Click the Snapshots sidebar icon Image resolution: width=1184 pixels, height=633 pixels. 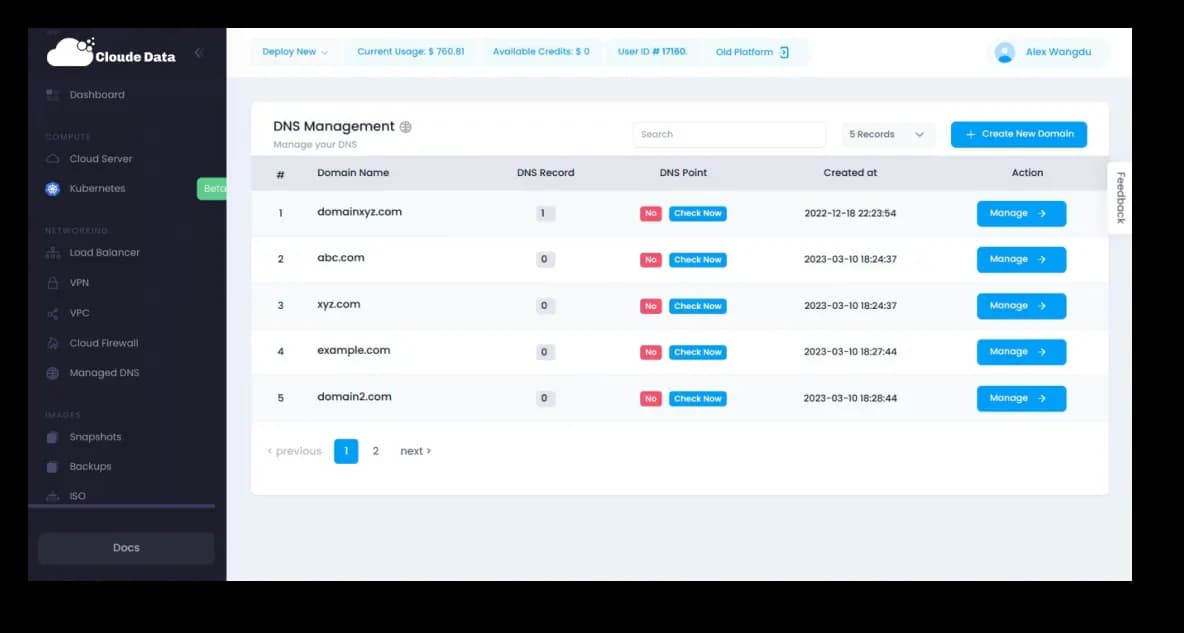point(52,437)
